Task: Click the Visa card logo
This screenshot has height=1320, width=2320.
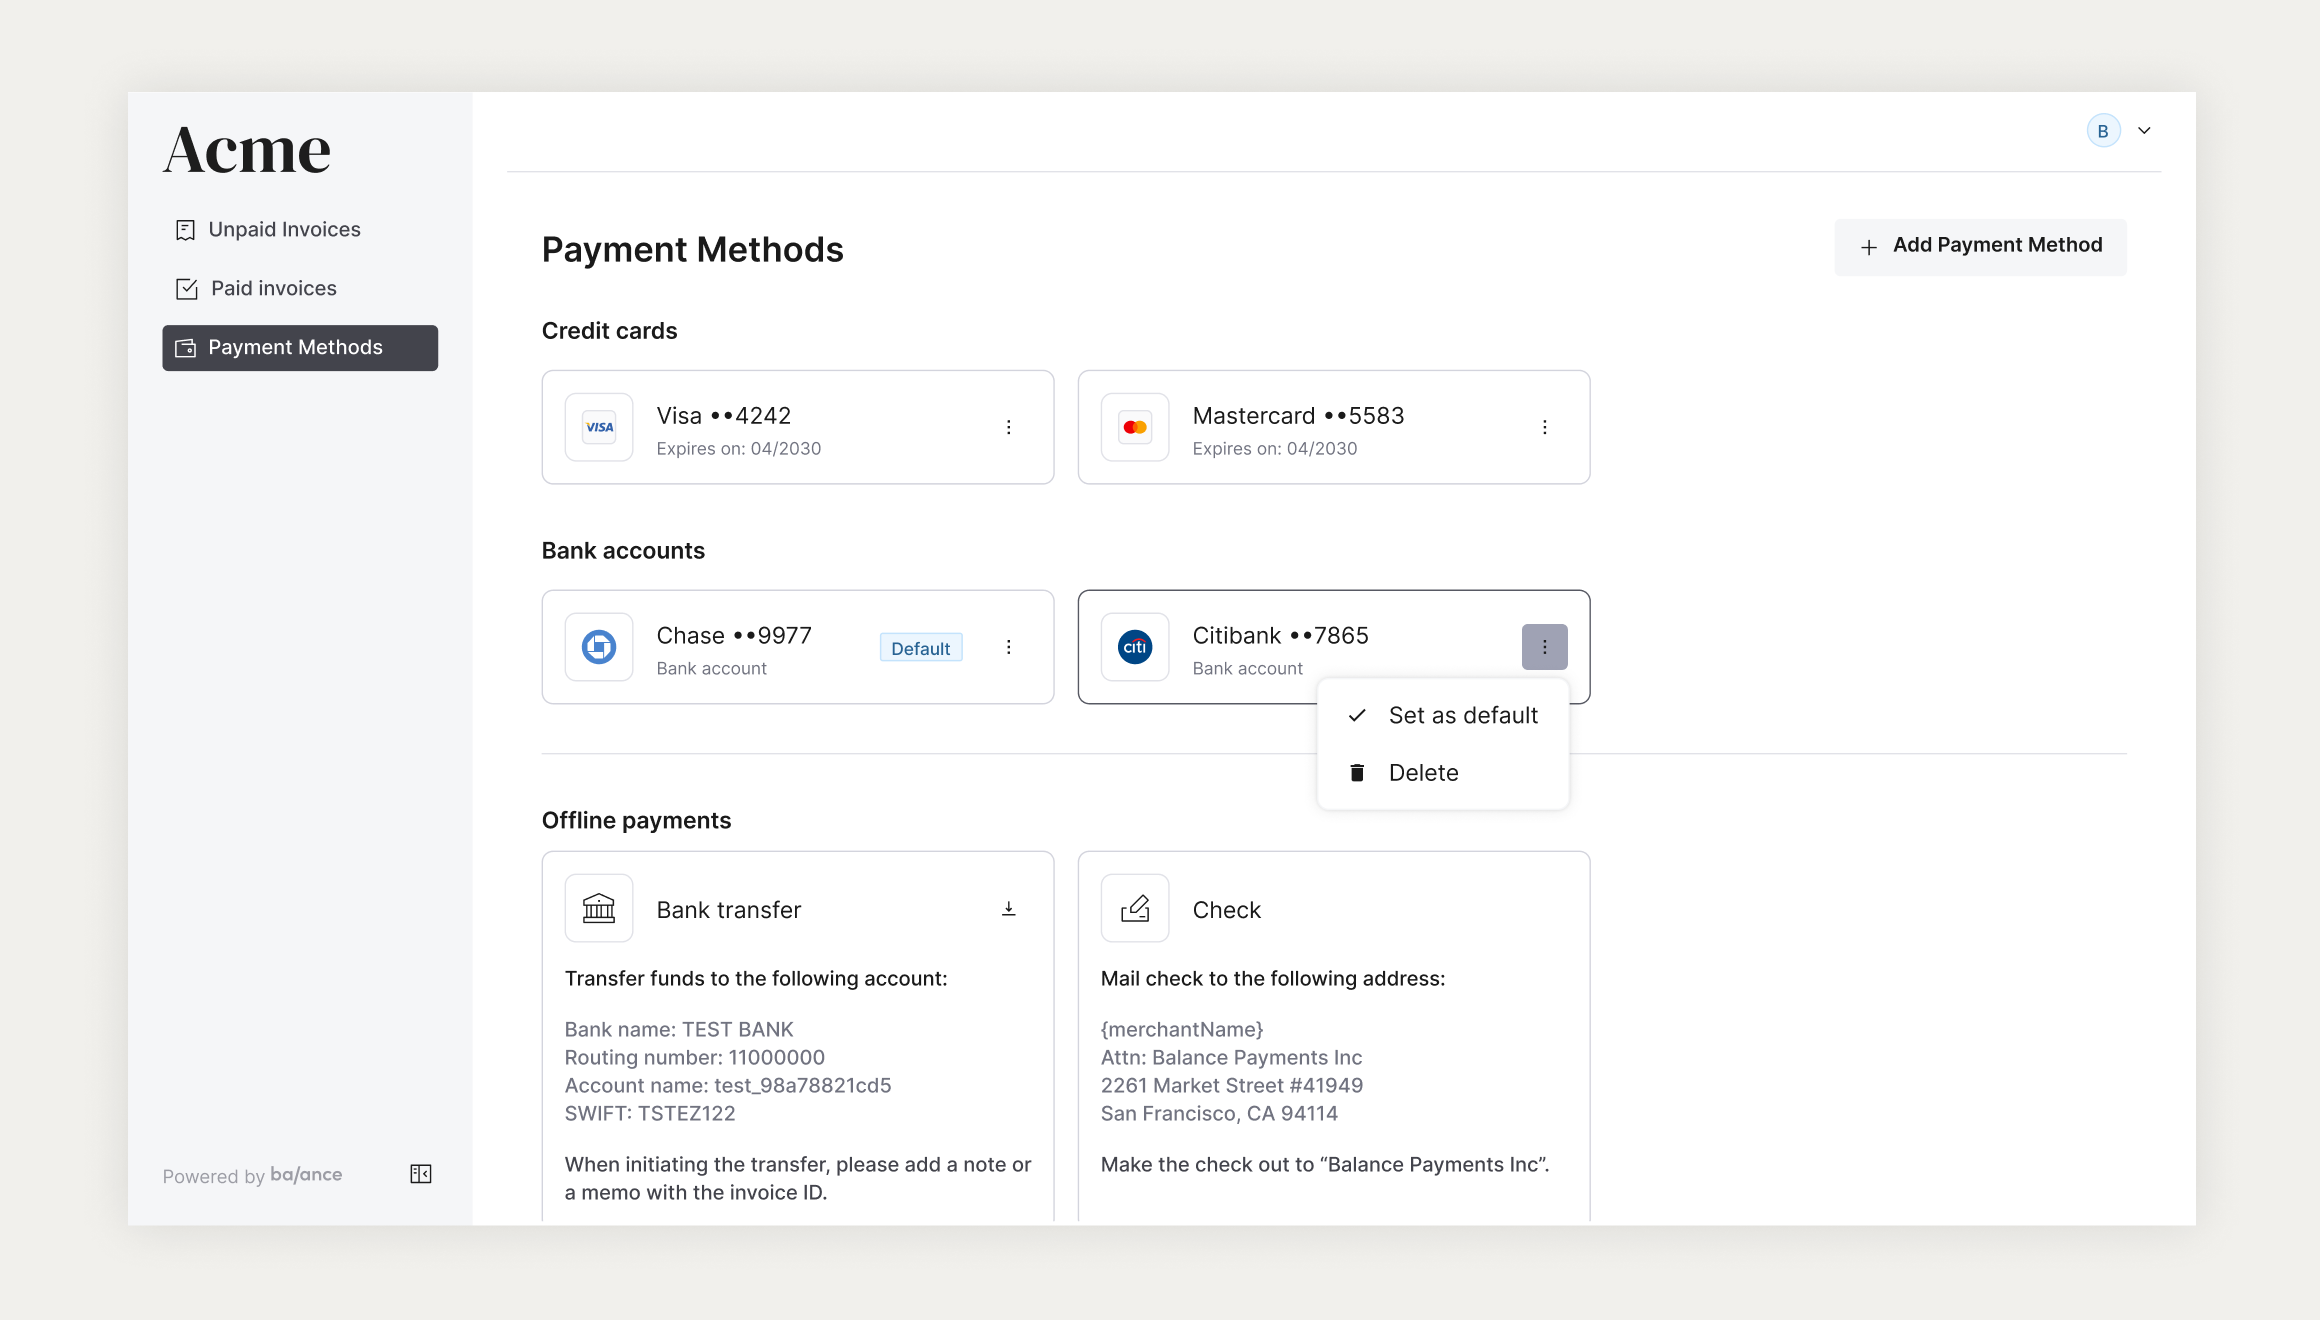Action: (599, 427)
